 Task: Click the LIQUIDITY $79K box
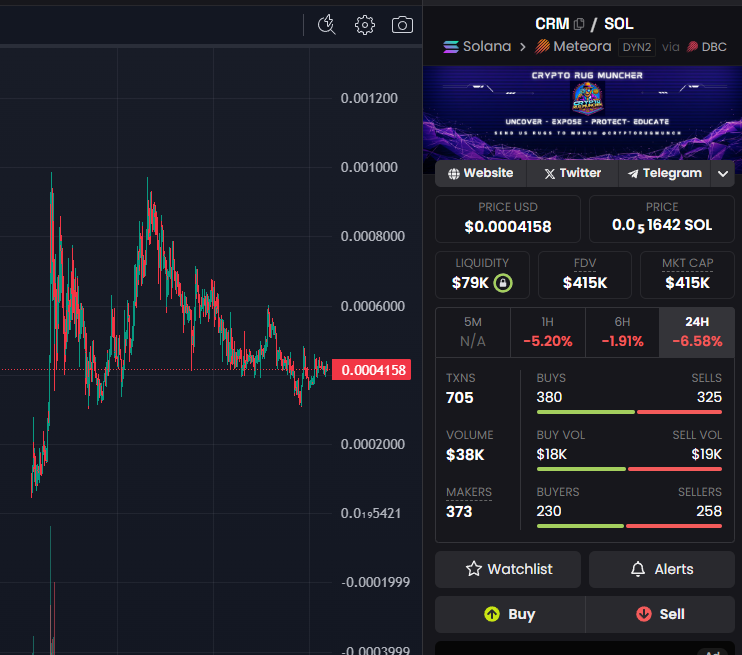[x=482, y=275]
